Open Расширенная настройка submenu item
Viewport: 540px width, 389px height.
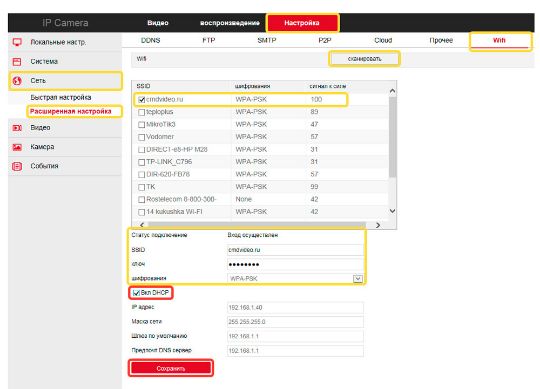tap(71, 112)
